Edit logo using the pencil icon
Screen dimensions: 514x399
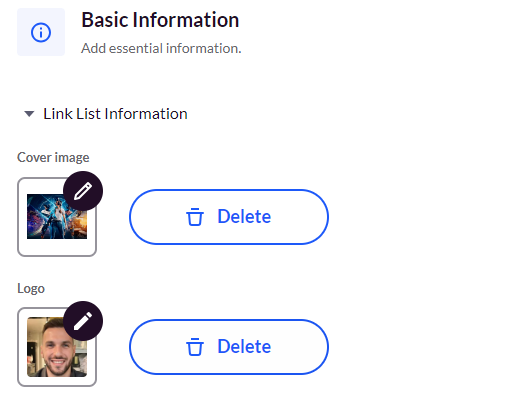click(83, 321)
